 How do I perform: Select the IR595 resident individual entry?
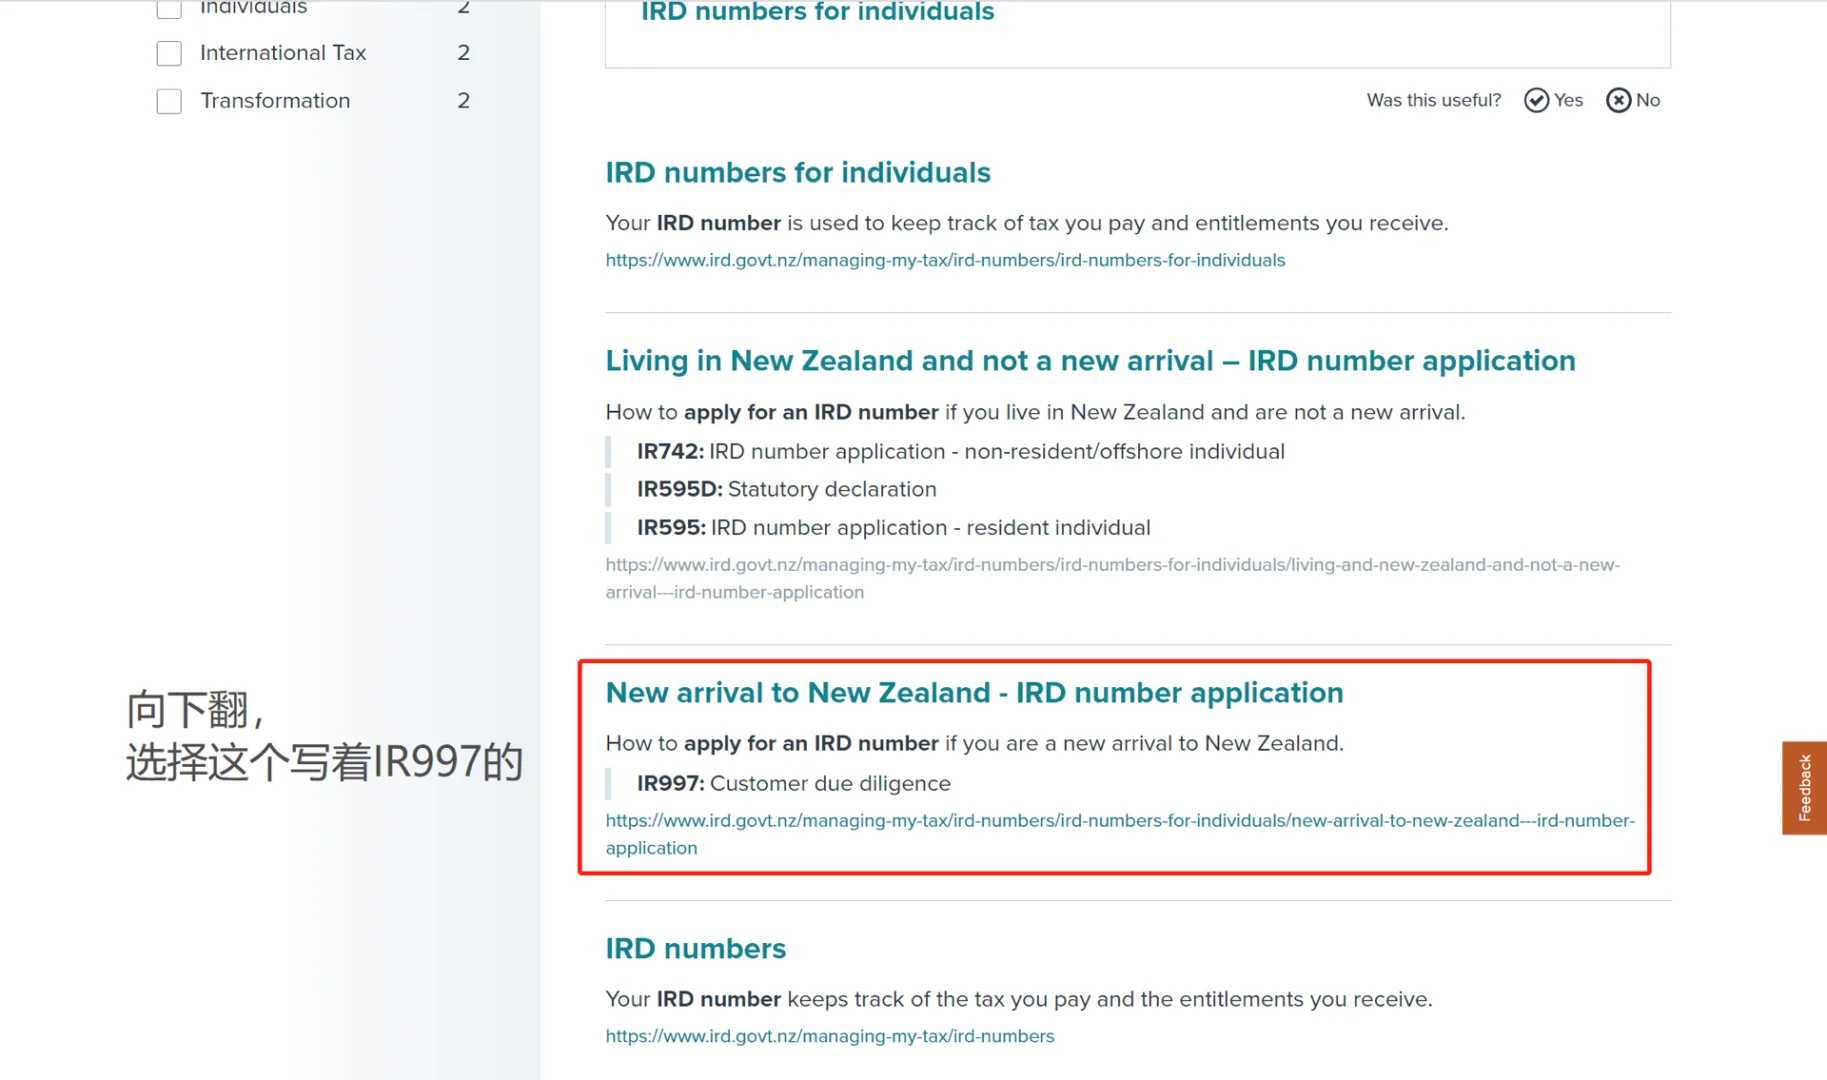click(x=893, y=527)
